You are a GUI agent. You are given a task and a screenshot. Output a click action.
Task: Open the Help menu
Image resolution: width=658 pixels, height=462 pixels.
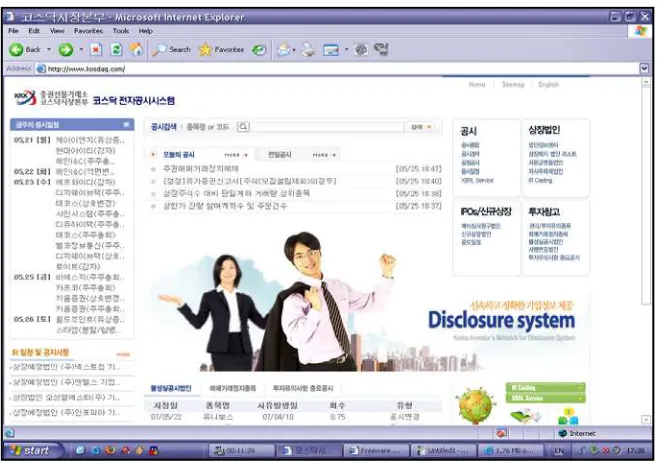pos(146,31)
